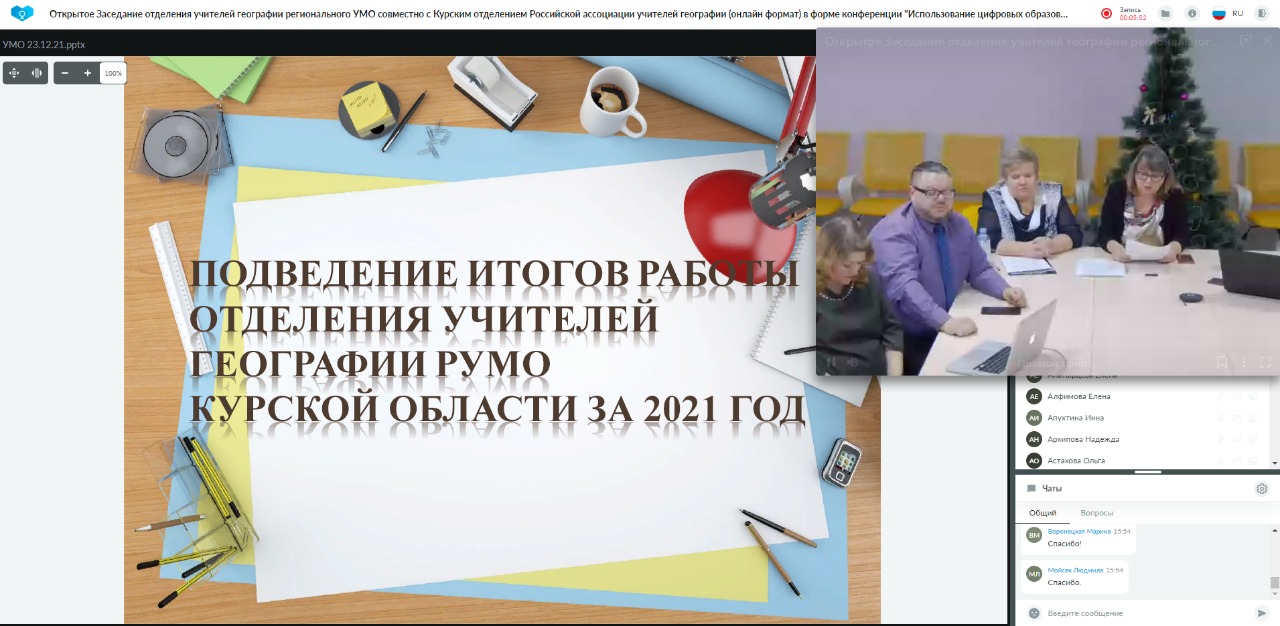
Task: Toggle screen sharing for Астахова Ольга
Action: pyautogui.click(x=1252, y=460)
